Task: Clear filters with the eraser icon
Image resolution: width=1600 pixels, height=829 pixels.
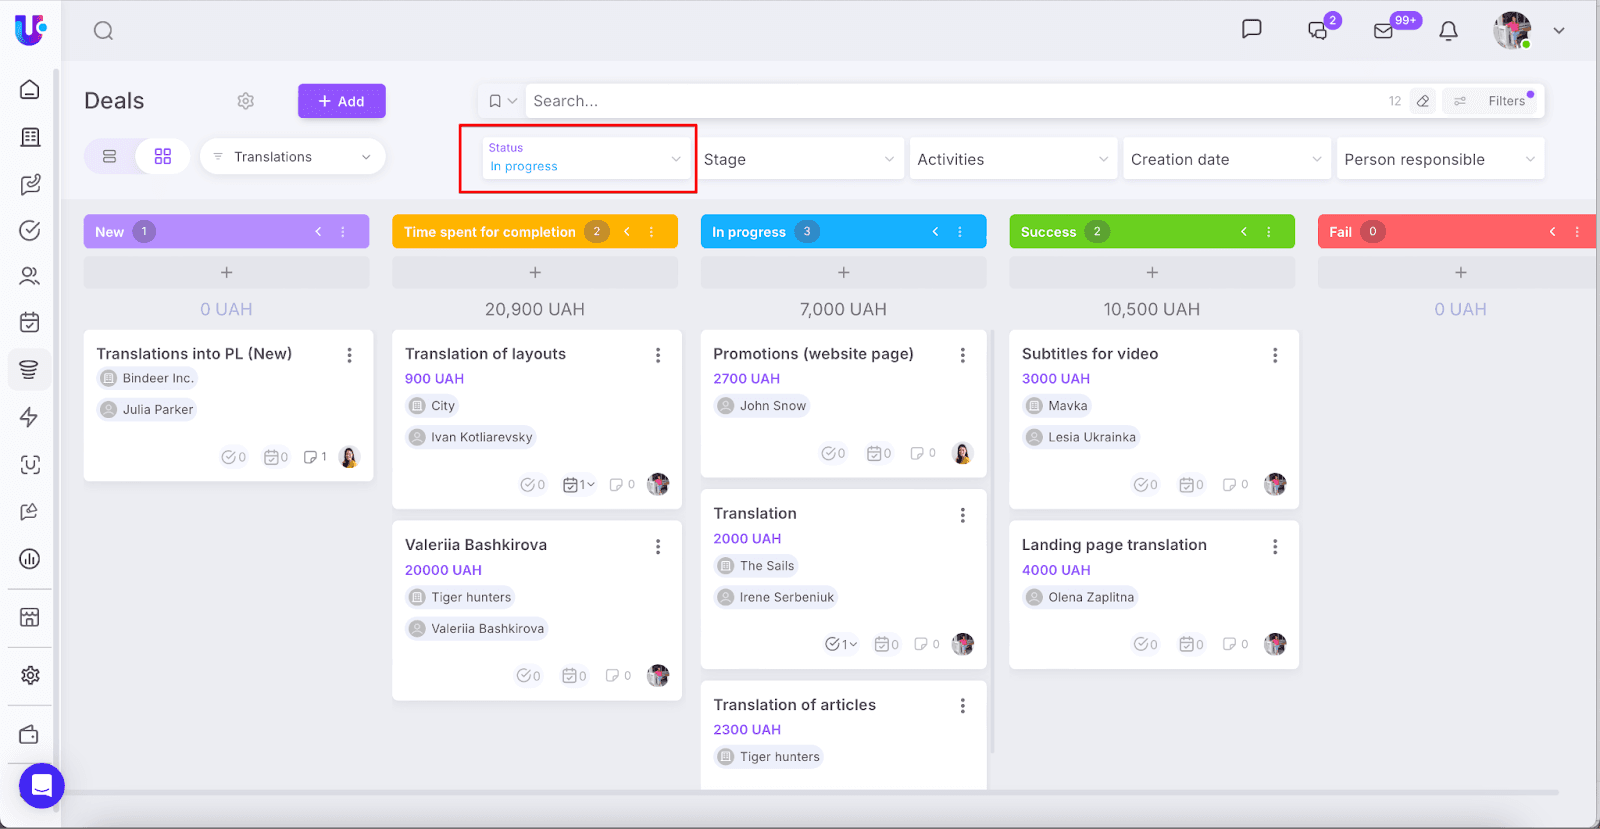Action: 1423,101
